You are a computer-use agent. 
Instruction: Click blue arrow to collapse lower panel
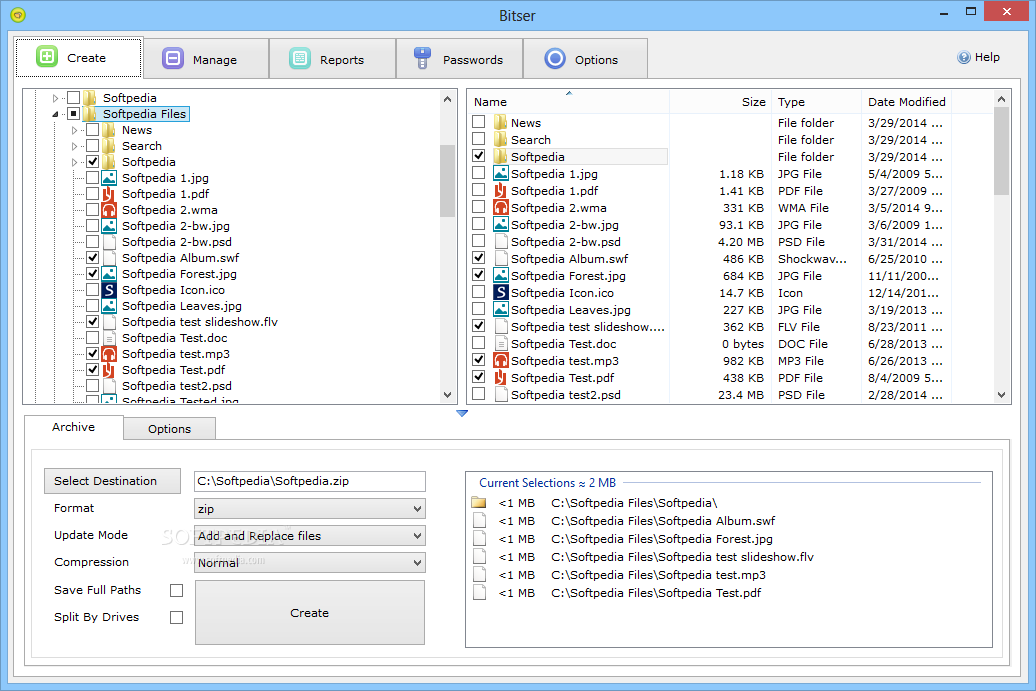click(462, 414)
